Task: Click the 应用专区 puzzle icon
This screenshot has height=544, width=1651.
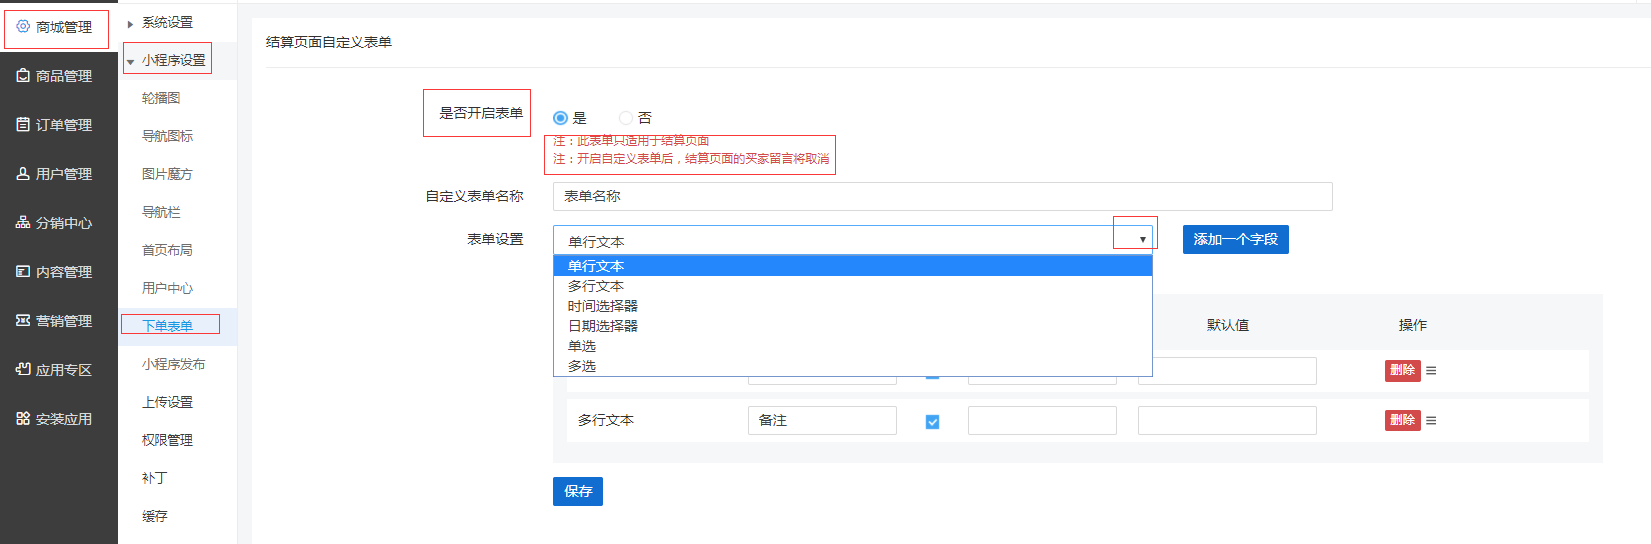Action: pos(23,370)
